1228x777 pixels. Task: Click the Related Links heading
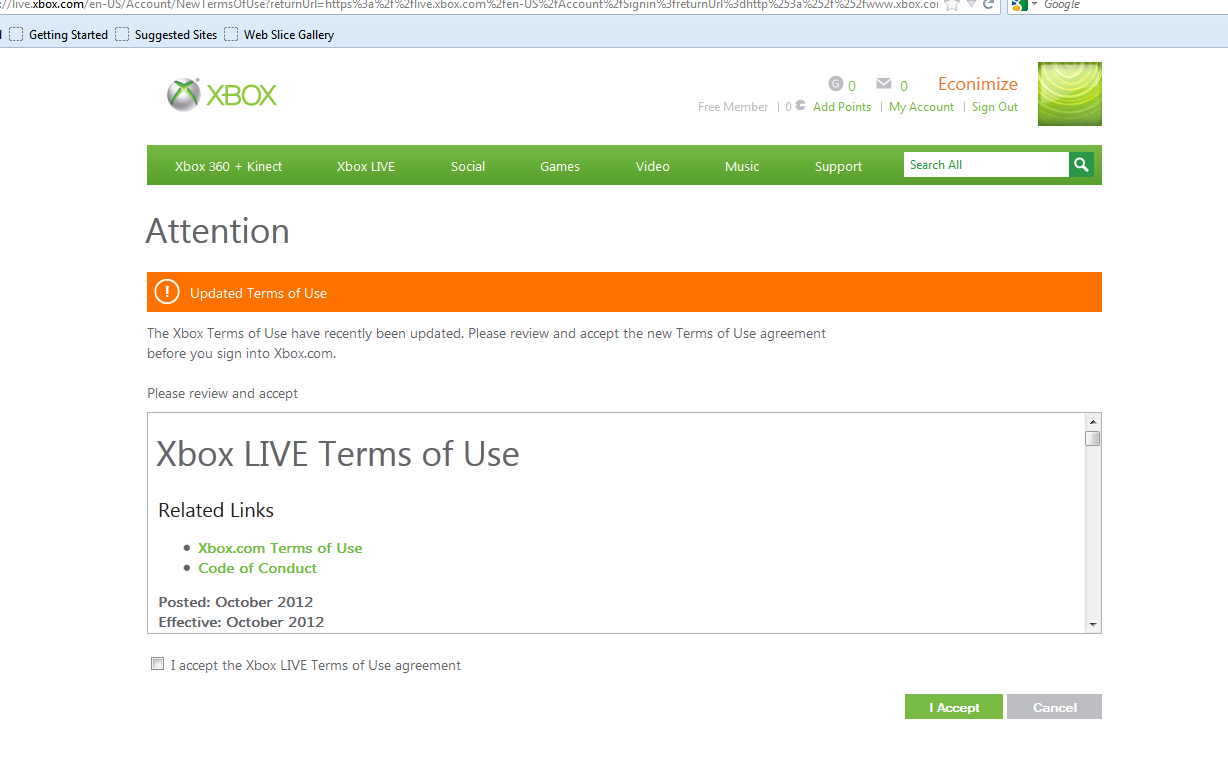tap(216, 510)
